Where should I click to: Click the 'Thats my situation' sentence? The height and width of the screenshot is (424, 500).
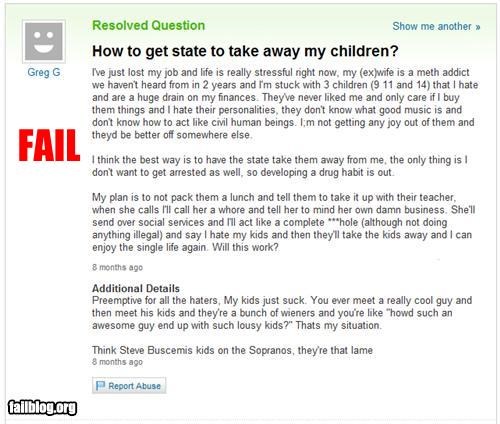[338, 325]
